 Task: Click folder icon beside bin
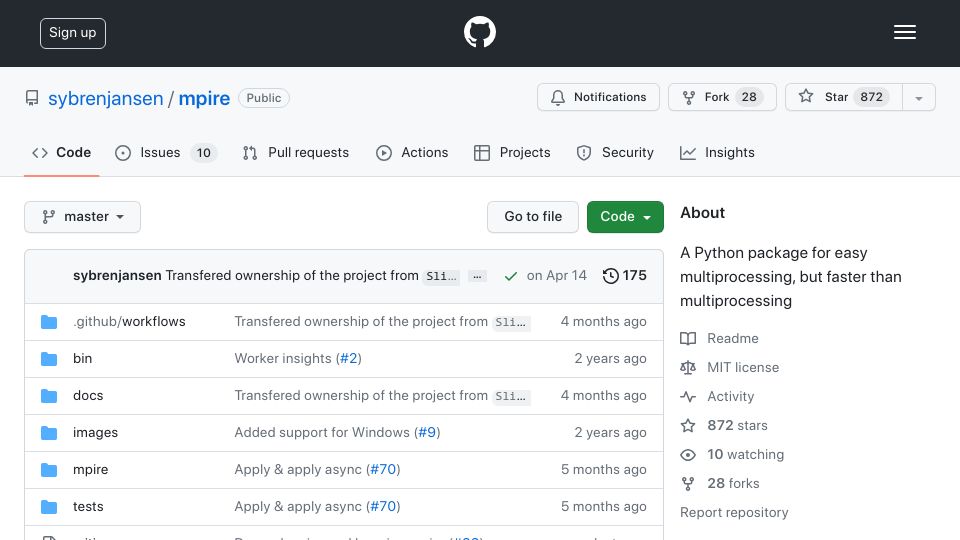pyautogui.click(x=49, y=359)
